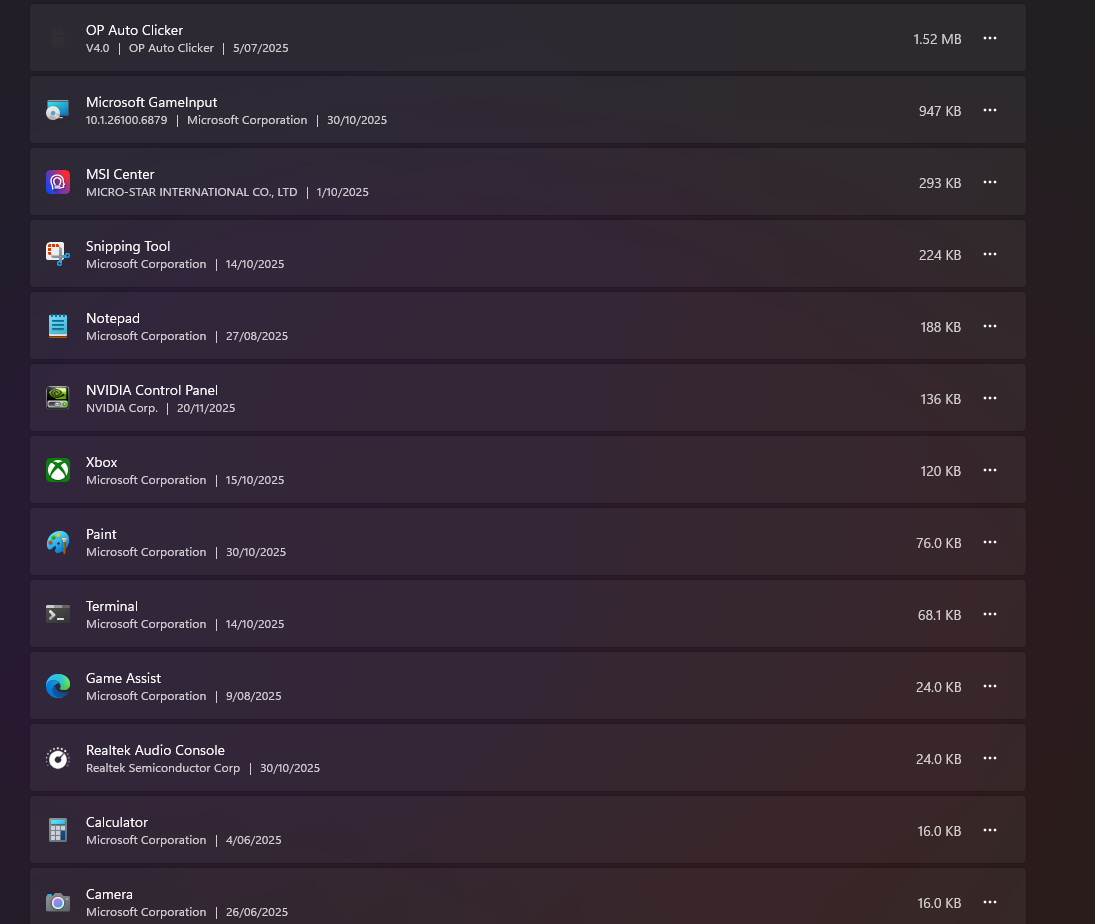
Task: Open more options for OP Auto Clicker
Action: (x=990, y=38)
